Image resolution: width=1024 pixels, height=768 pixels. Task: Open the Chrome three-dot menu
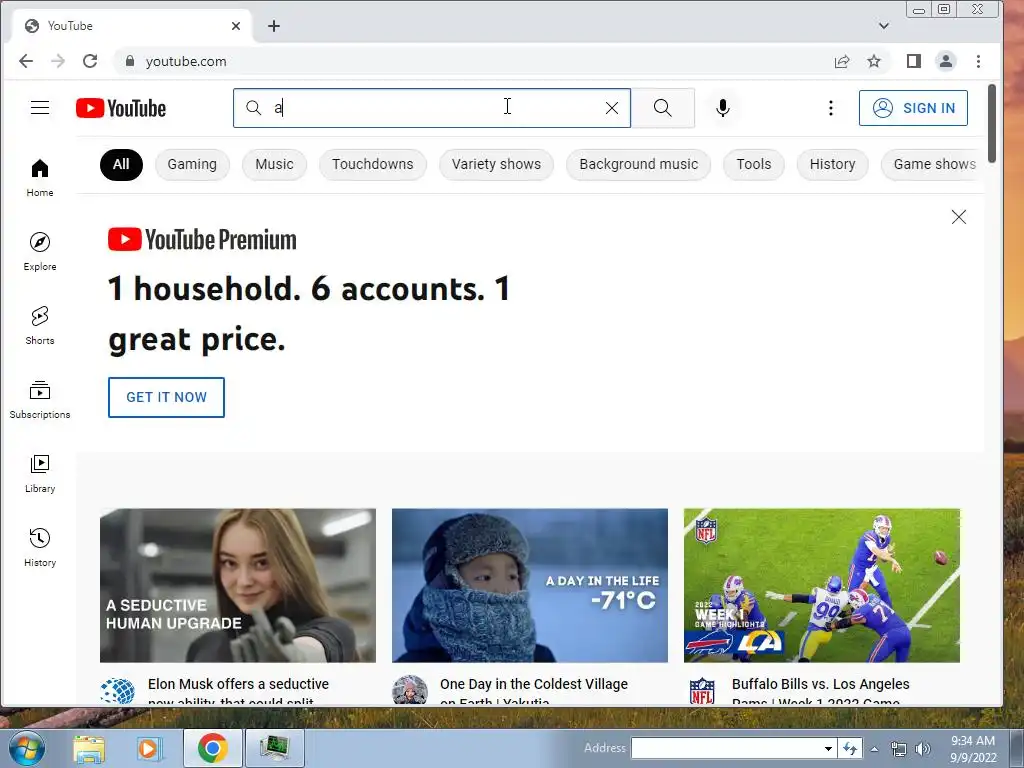978,61
